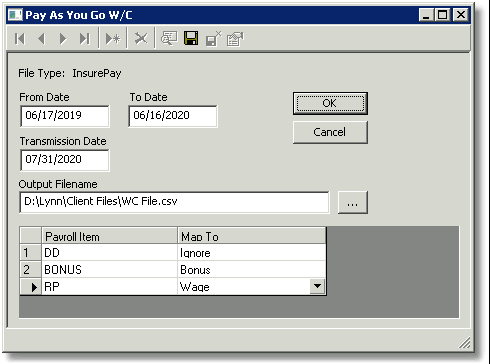Open the find records icon
The height and width of the screenshot is (364, 490).
point(169,39)
